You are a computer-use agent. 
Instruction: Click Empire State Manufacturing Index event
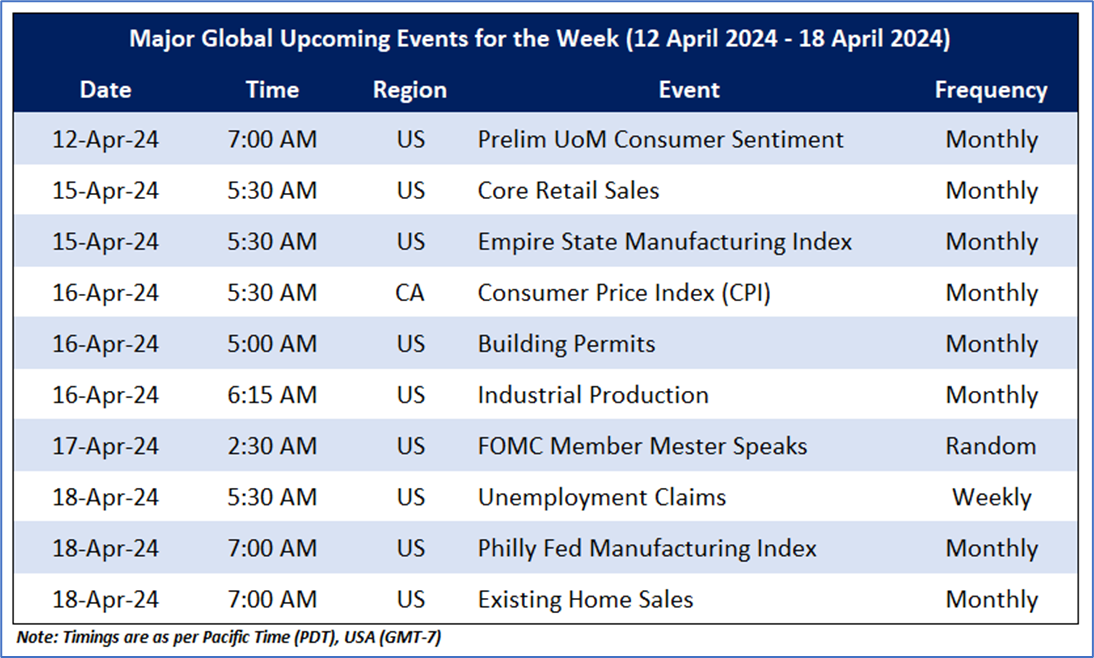click(x=664, y=242)
